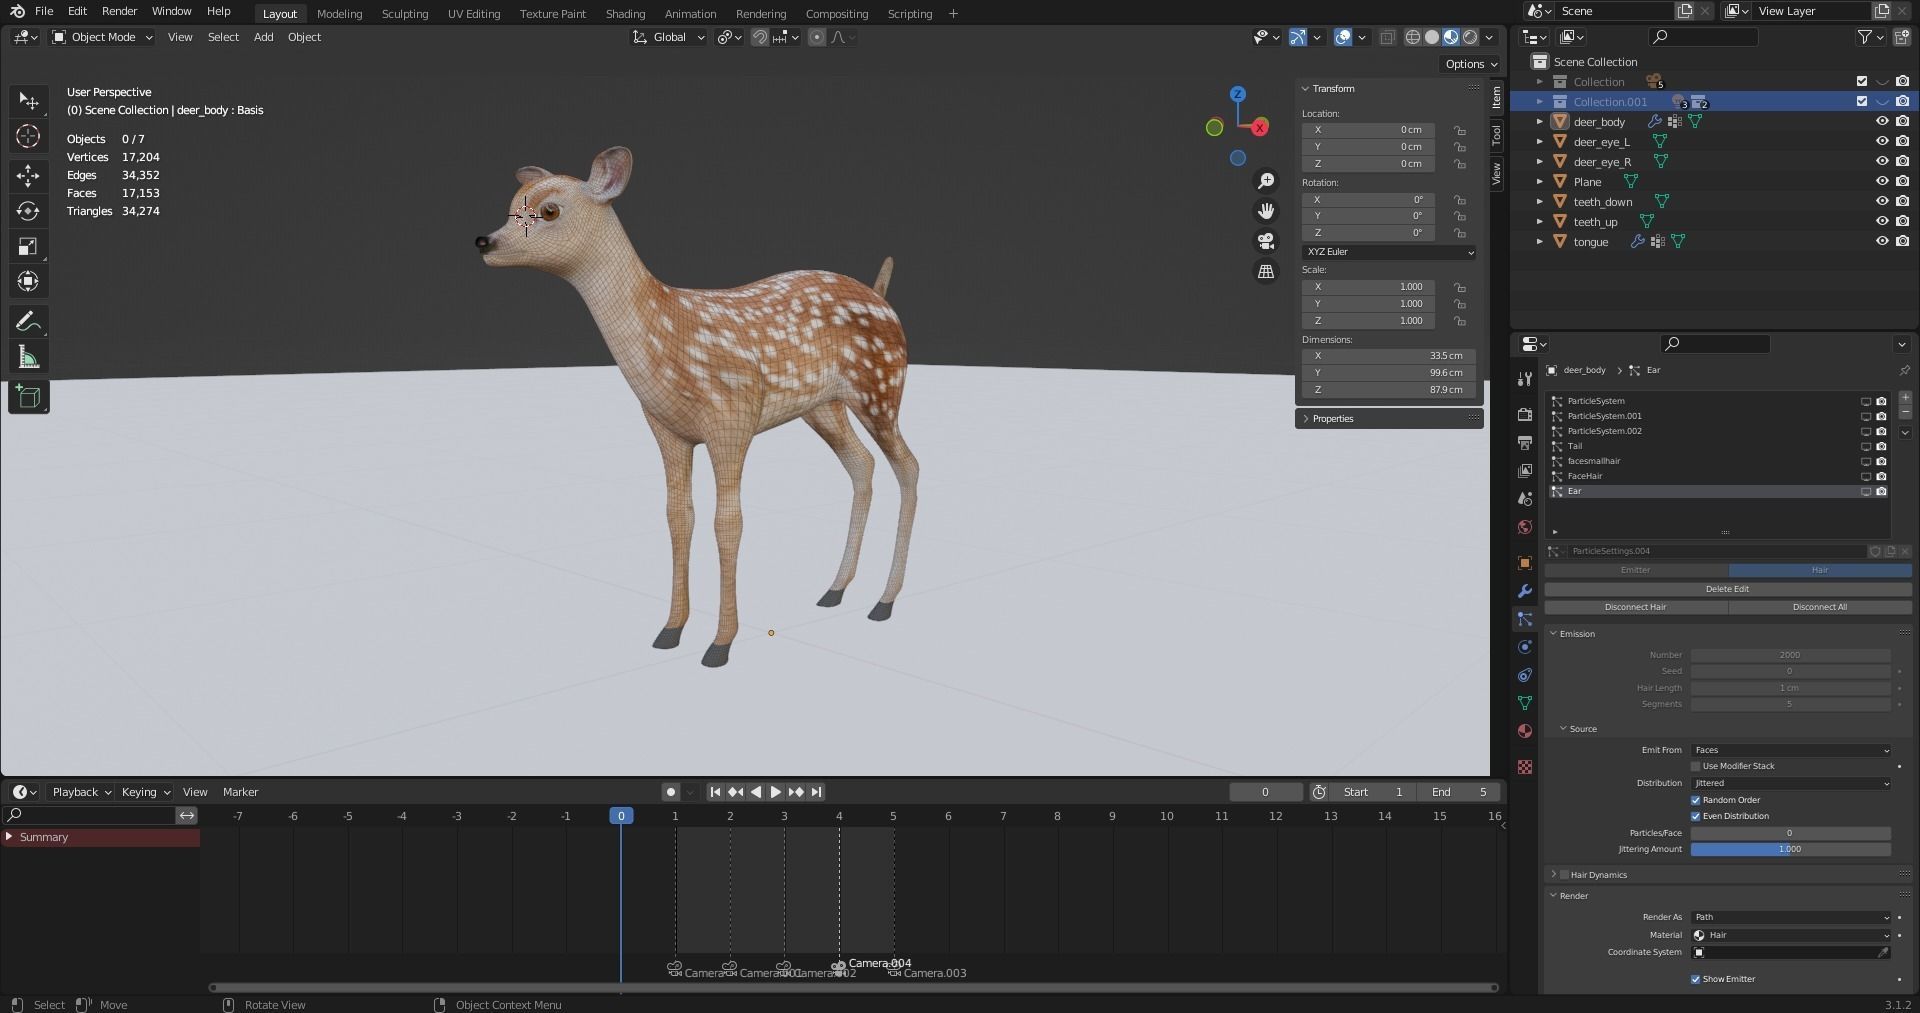Screen dimensions: 1920x1013
Task: Click the Disconnect Hair button
Action: coord(1635,607)
